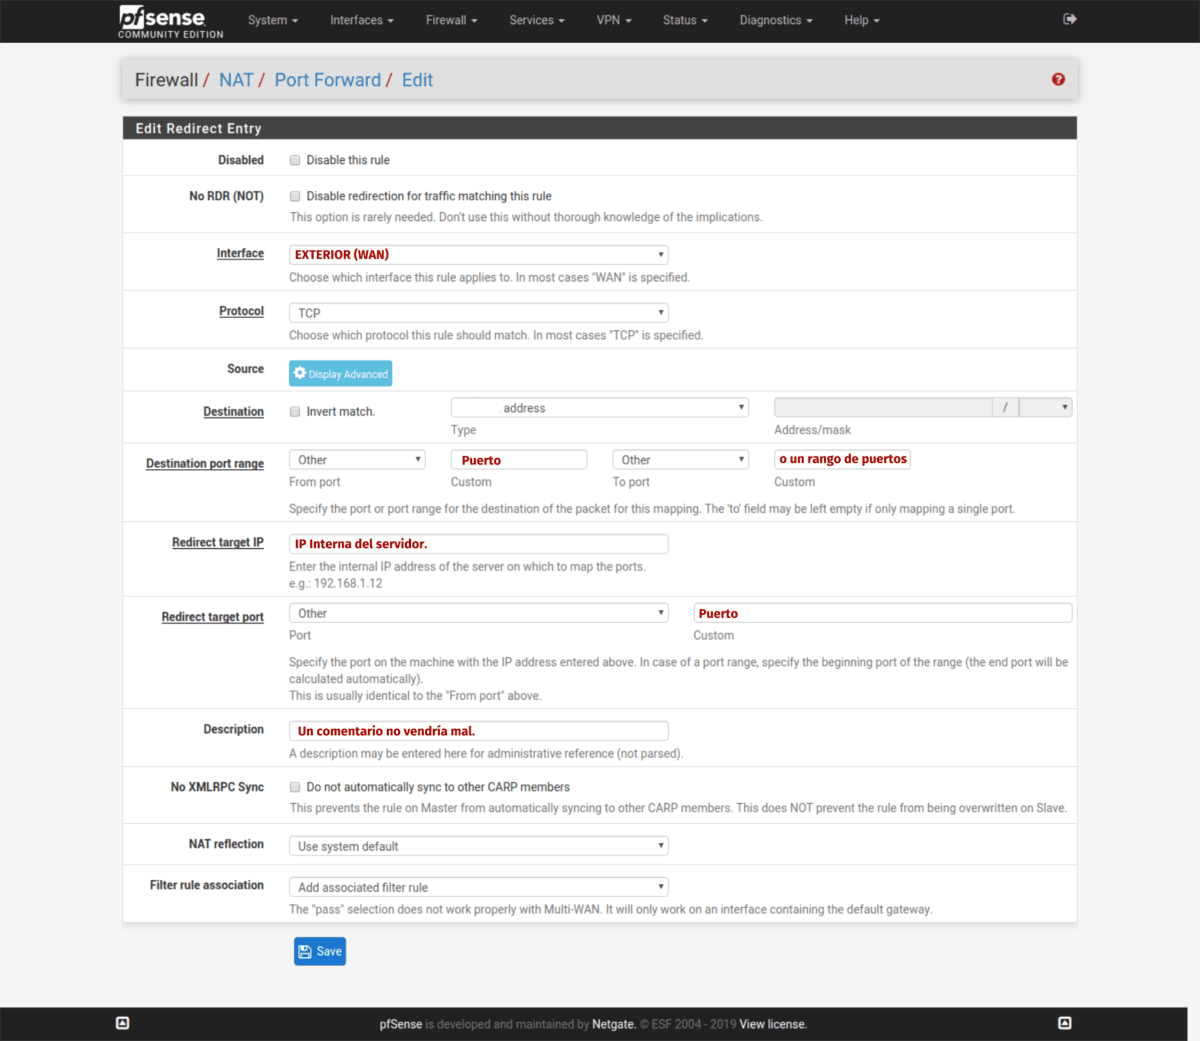The image size is (1200, 1041).
Task: Open View license link in footer
Action: (773, 1024)
